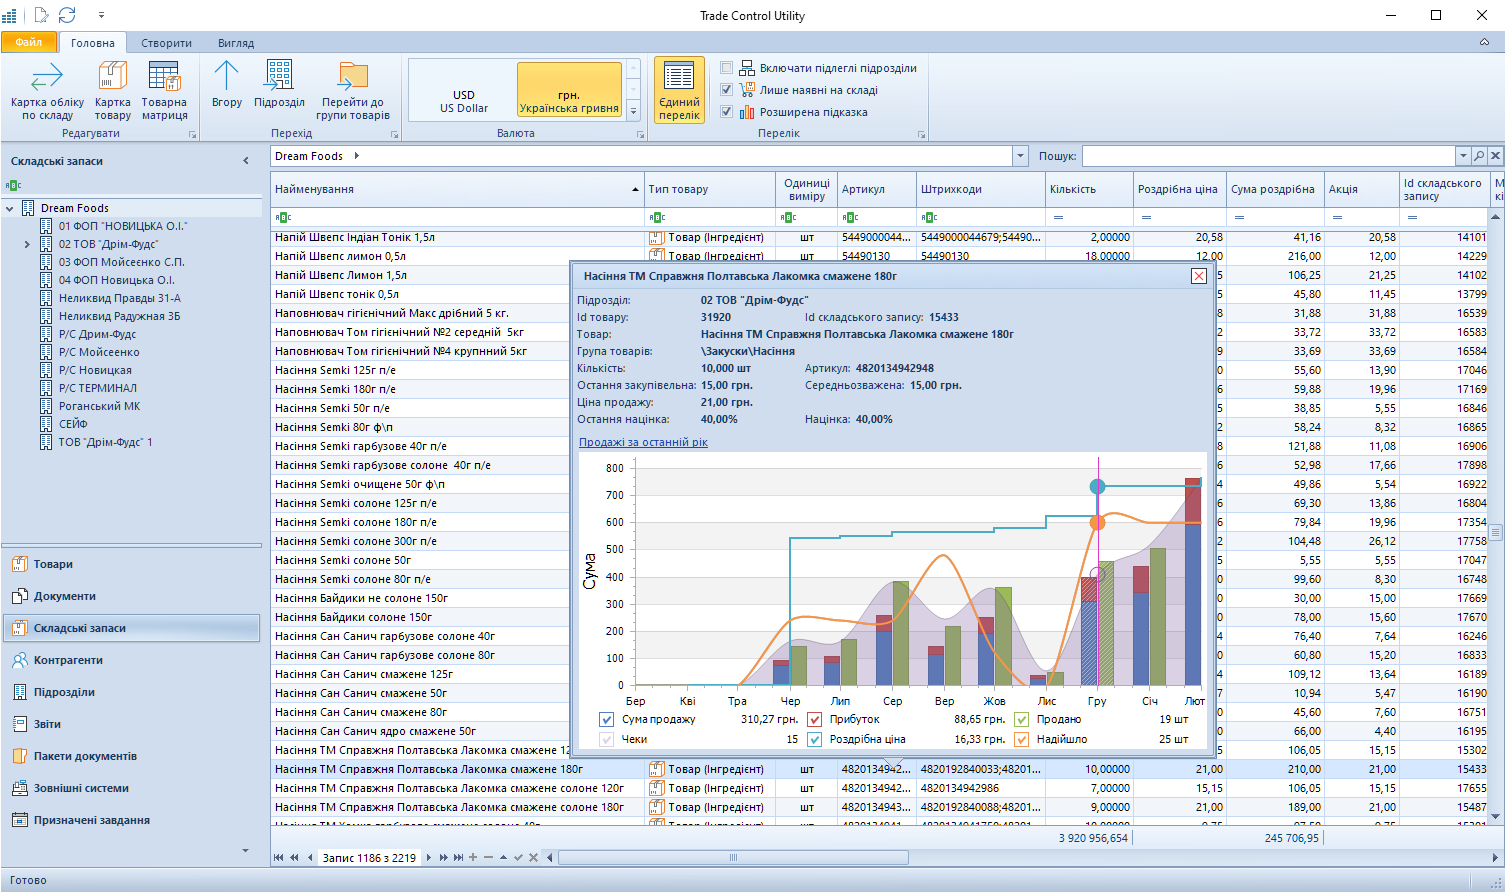Toggle Розширена підказка checkbox
The width and height of the screenshot is (1506, 893).
(727, 112)
